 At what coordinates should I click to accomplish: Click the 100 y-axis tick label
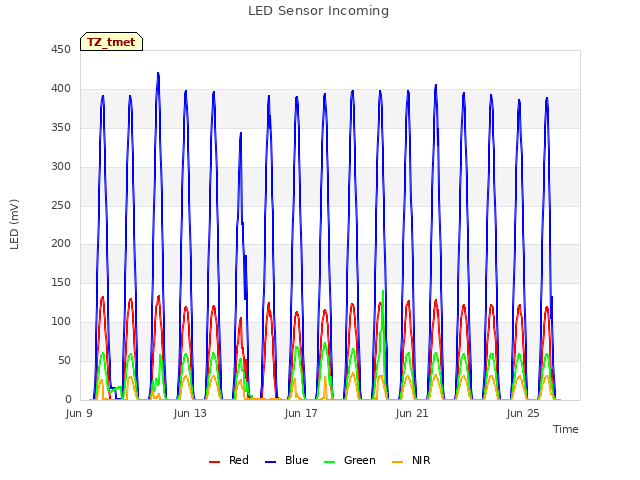click(x=61, y=322)
